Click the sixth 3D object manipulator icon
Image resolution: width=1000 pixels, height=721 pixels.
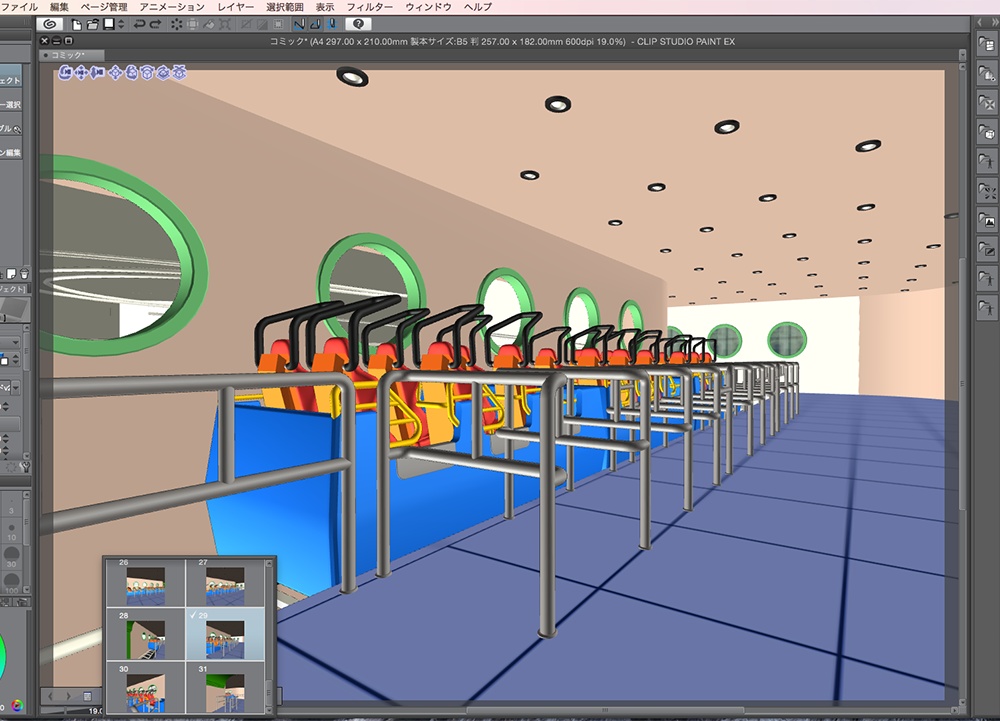click(x=147, y=73)
